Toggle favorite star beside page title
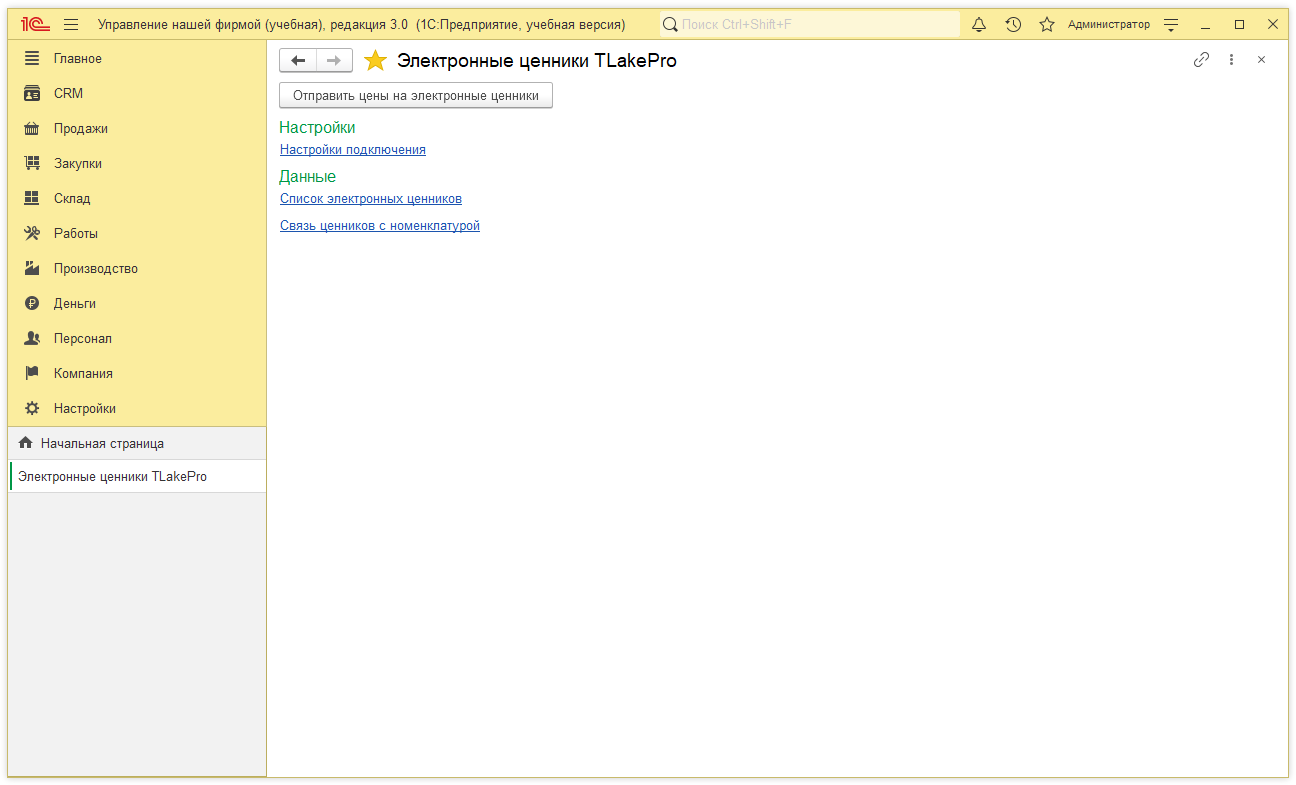1296x785 pixels. click(375, 61)
